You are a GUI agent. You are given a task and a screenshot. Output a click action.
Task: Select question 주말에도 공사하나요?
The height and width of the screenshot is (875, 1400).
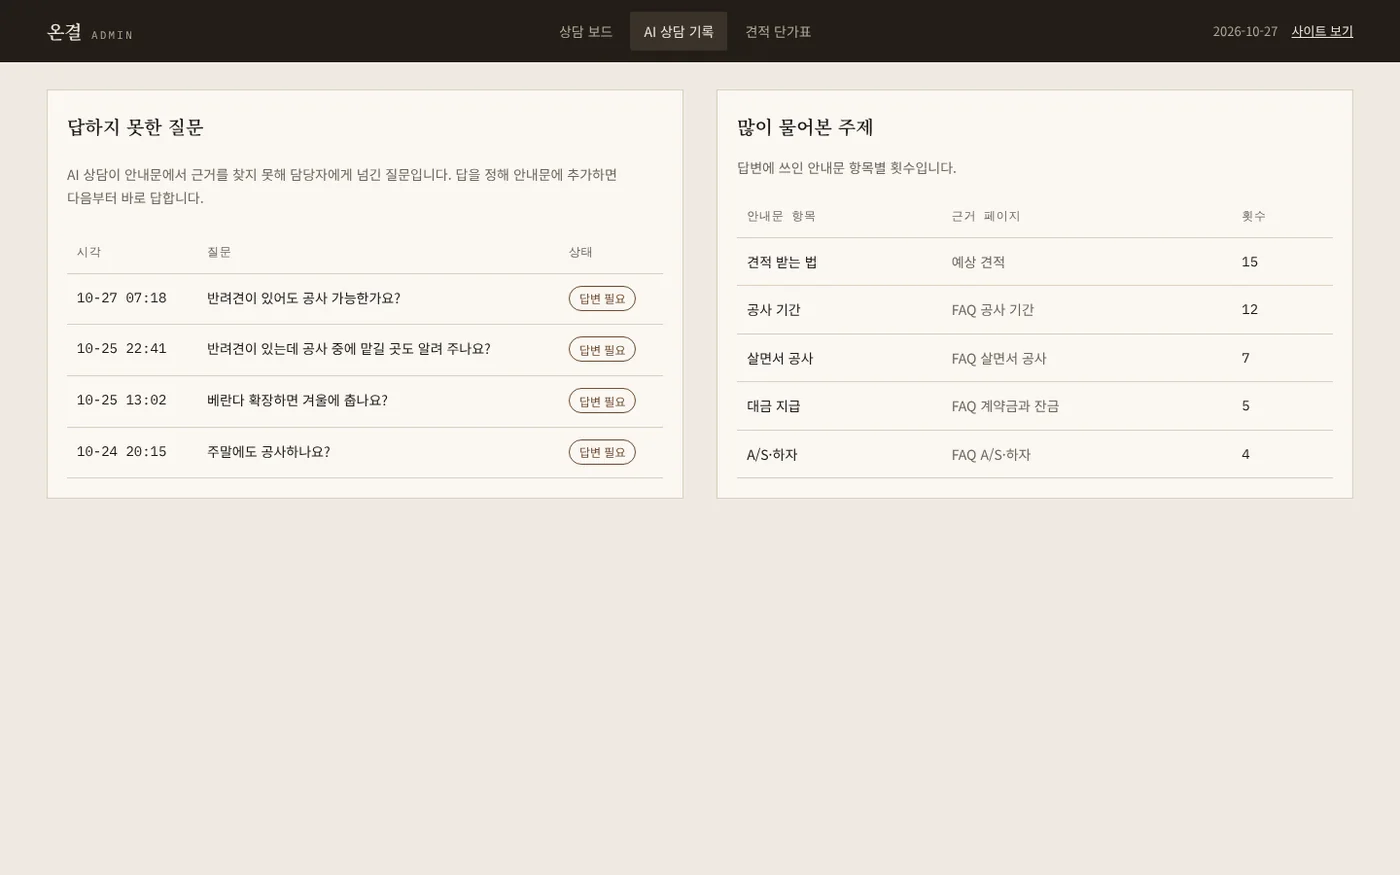point(268,452)
